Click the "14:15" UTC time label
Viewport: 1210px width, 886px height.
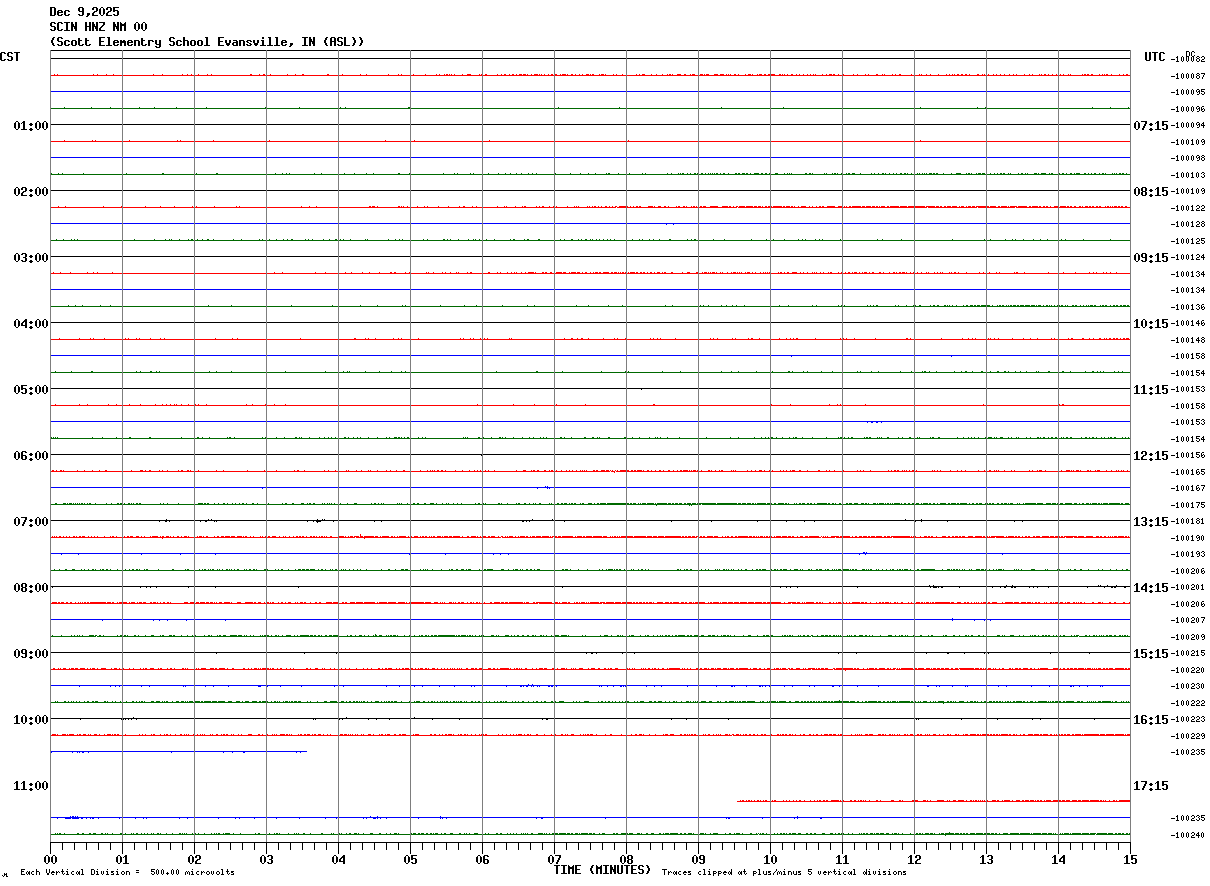[x=1151, y=588]
